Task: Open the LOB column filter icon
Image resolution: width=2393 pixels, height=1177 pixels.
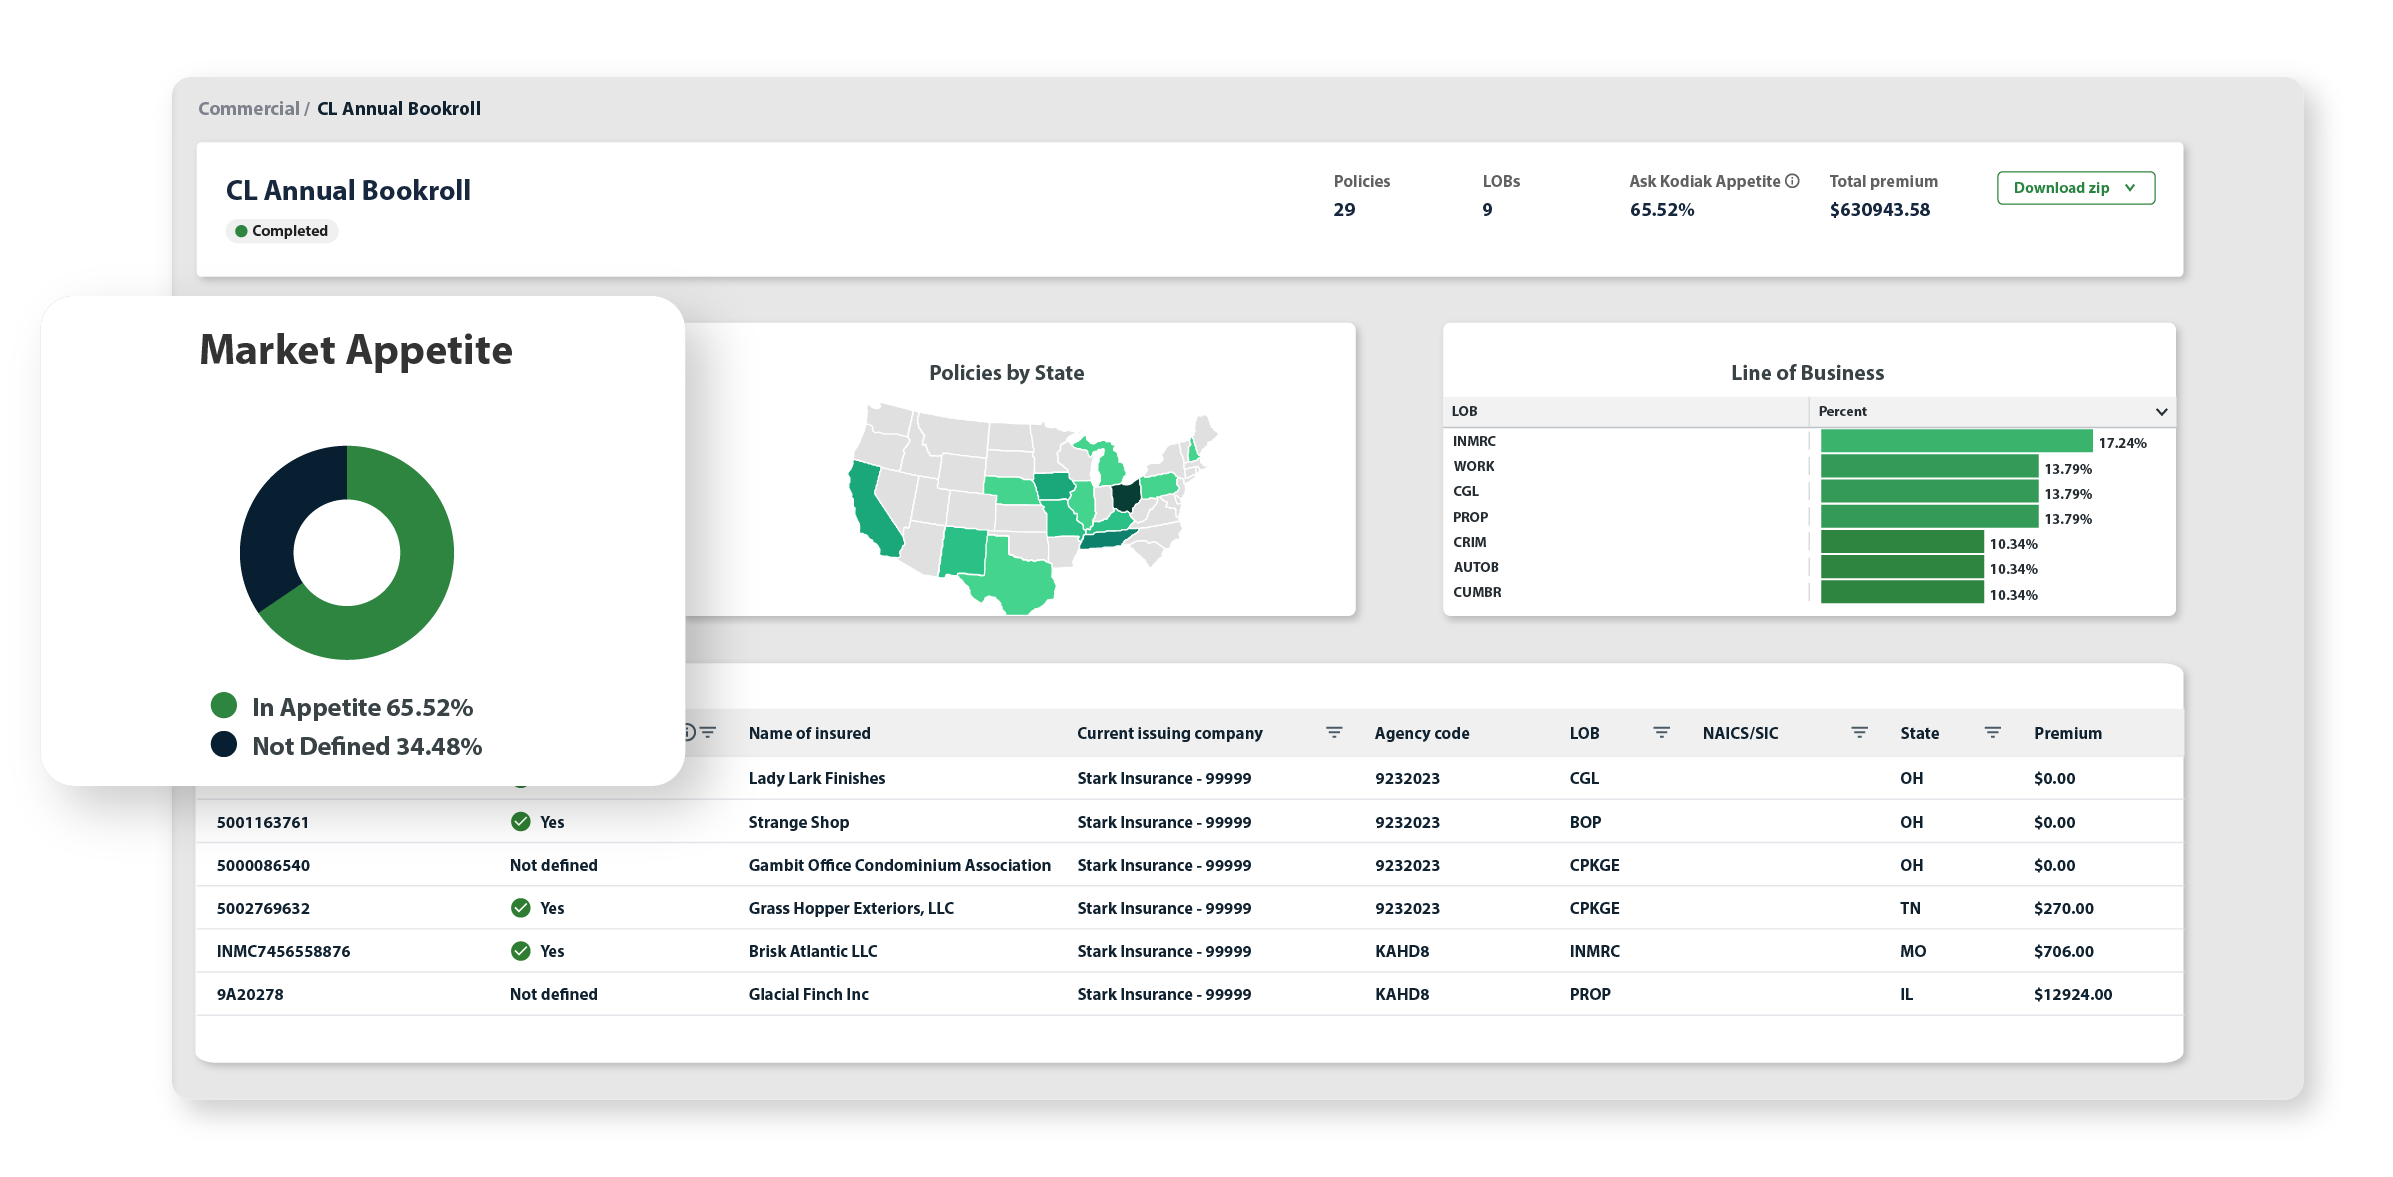Action: coord(1661,733)
